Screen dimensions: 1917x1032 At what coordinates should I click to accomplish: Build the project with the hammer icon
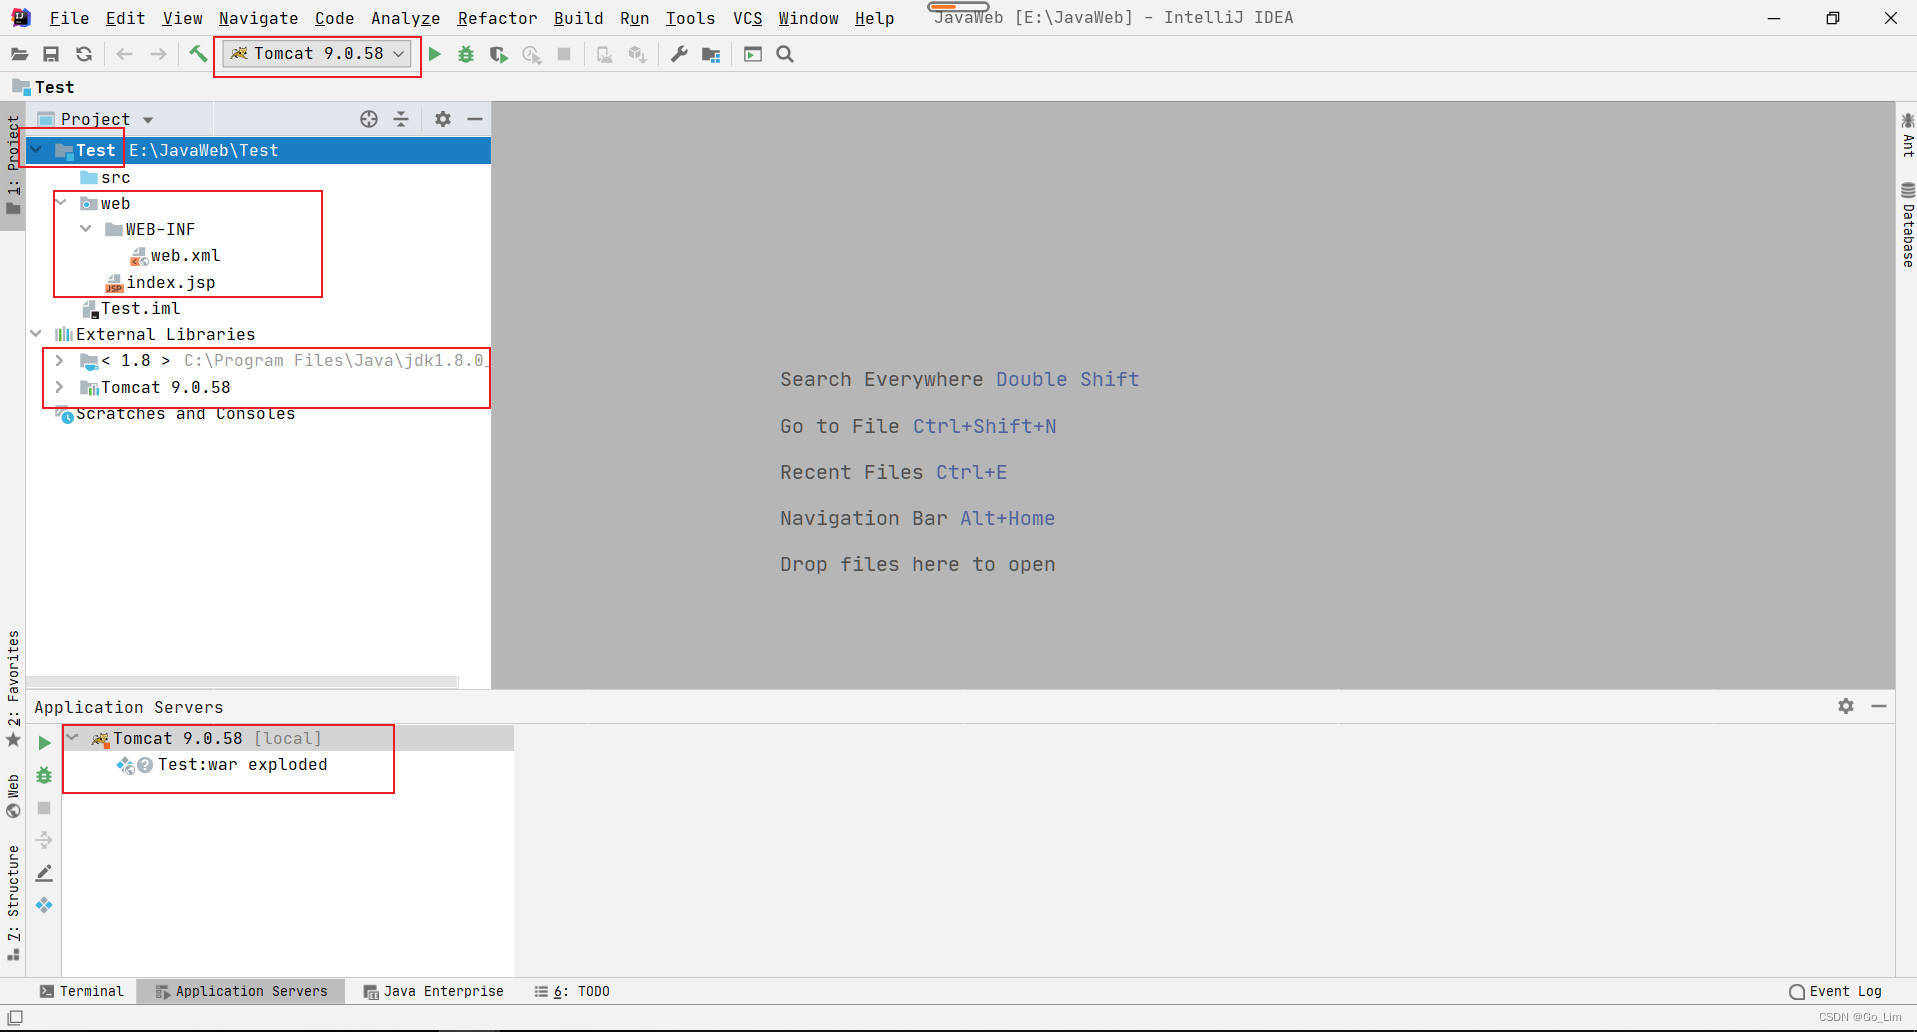coord(198,54)
